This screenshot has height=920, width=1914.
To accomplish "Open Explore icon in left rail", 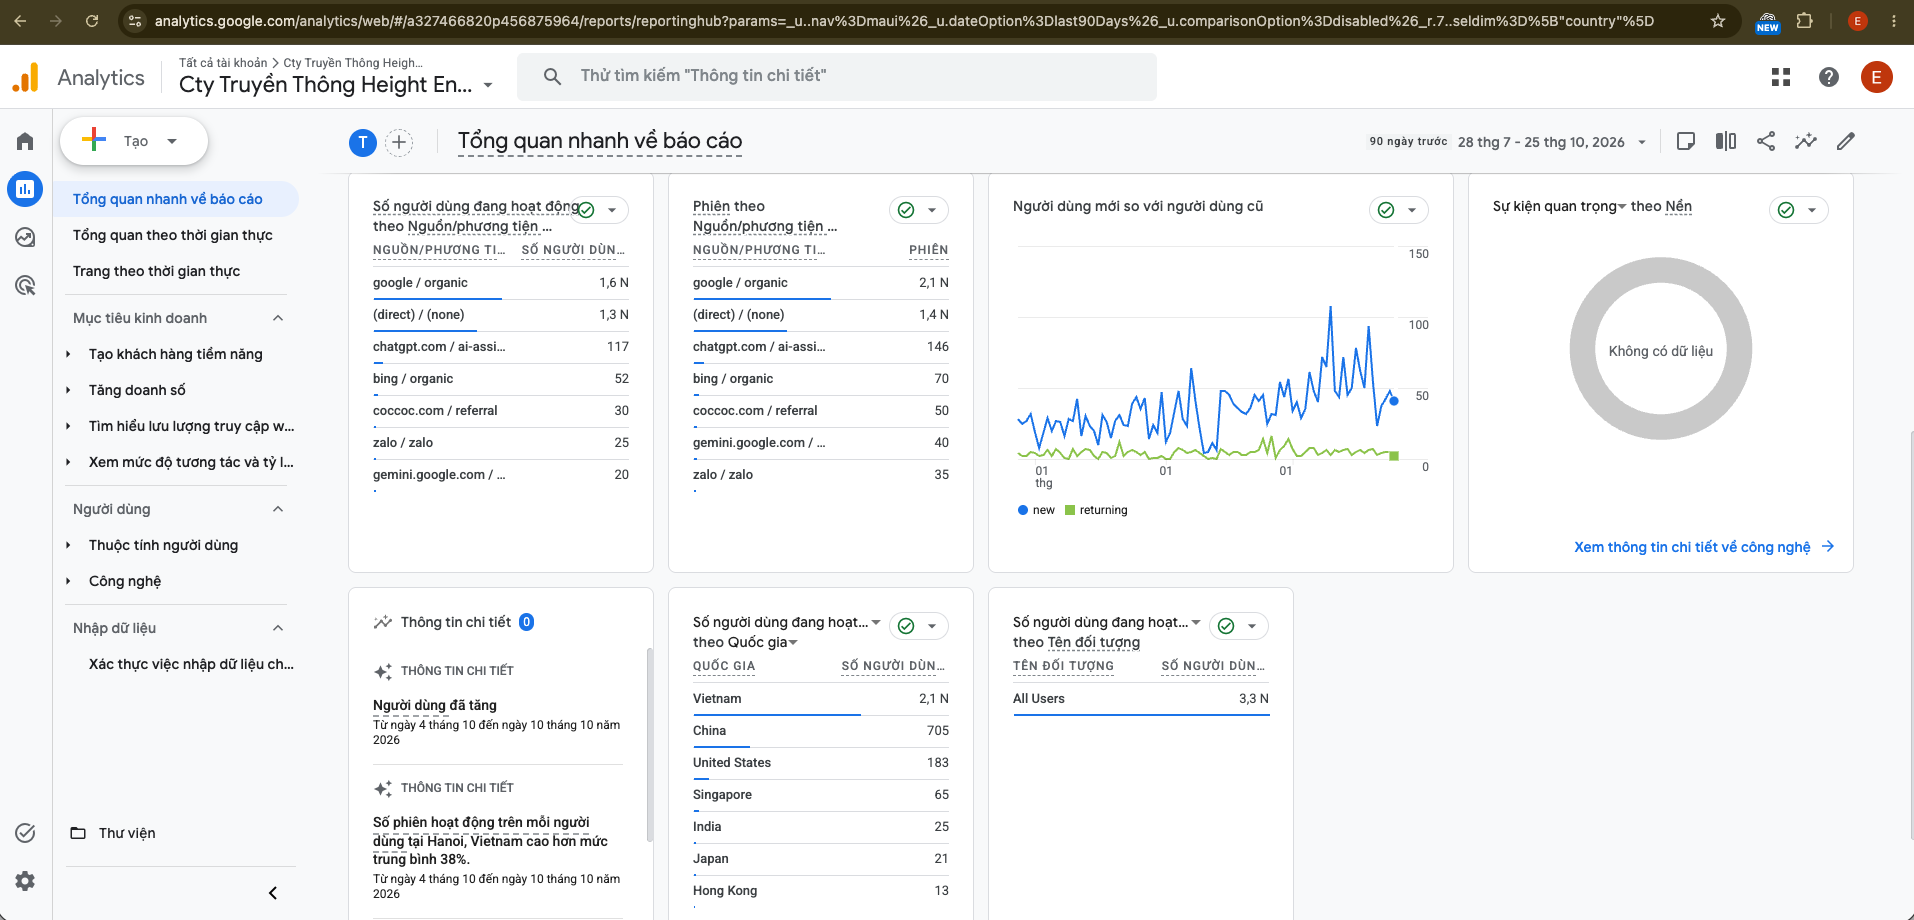I will (x=25, y=237).
